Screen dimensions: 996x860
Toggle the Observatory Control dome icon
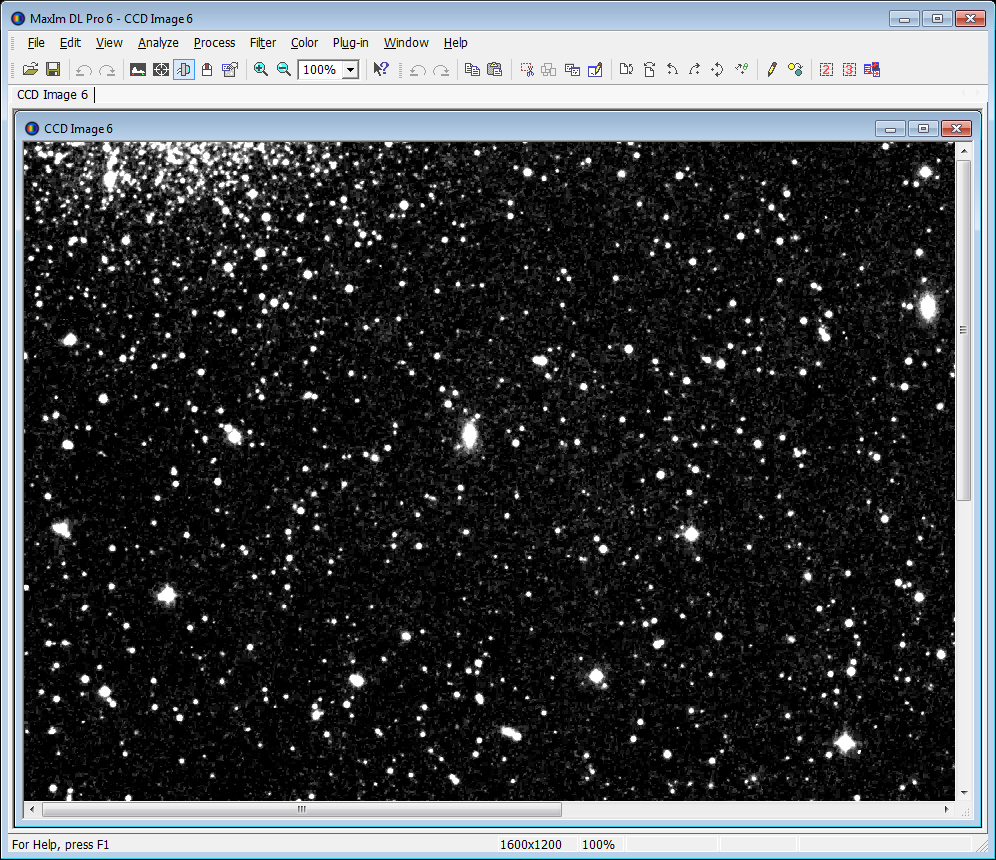[206, 70]
